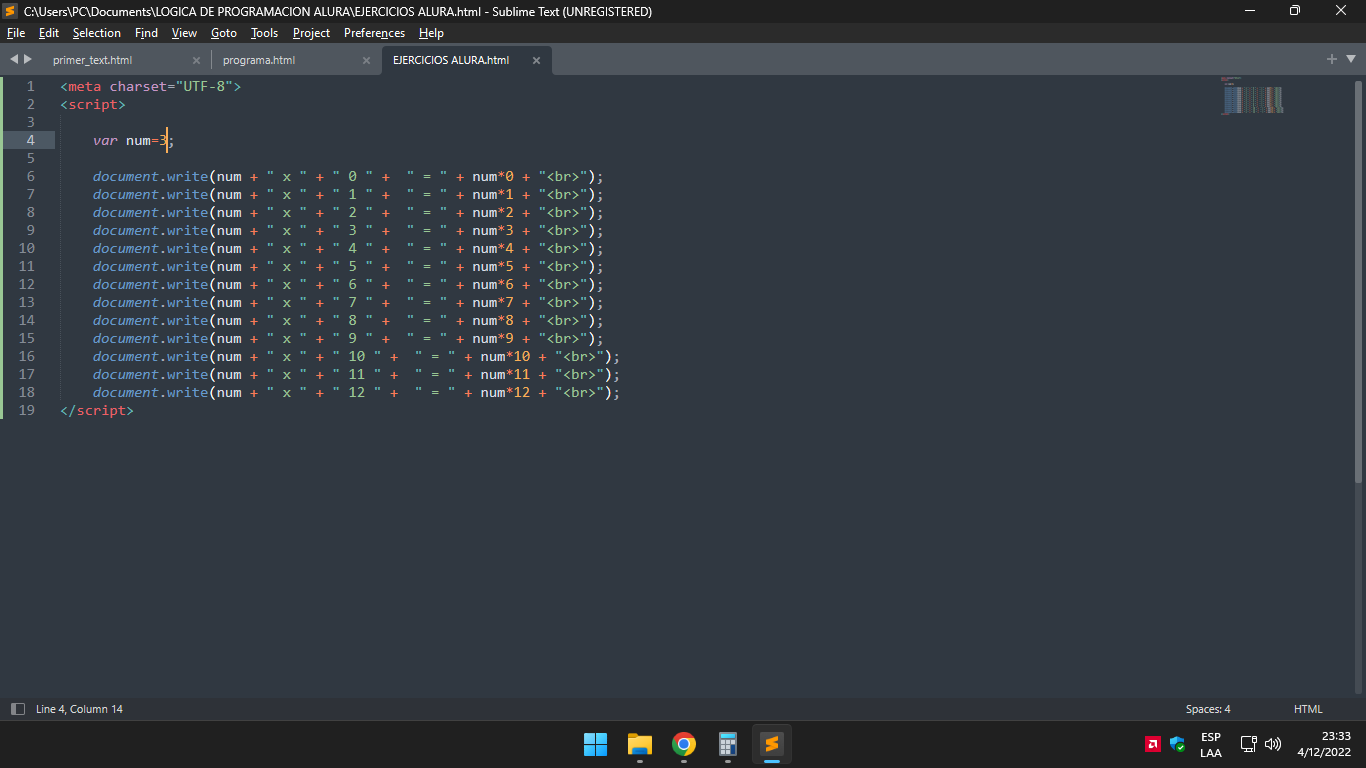Go to previous tab with left arrow
The width and height of the screenshot is (1366, 768).
pos(14,59)
